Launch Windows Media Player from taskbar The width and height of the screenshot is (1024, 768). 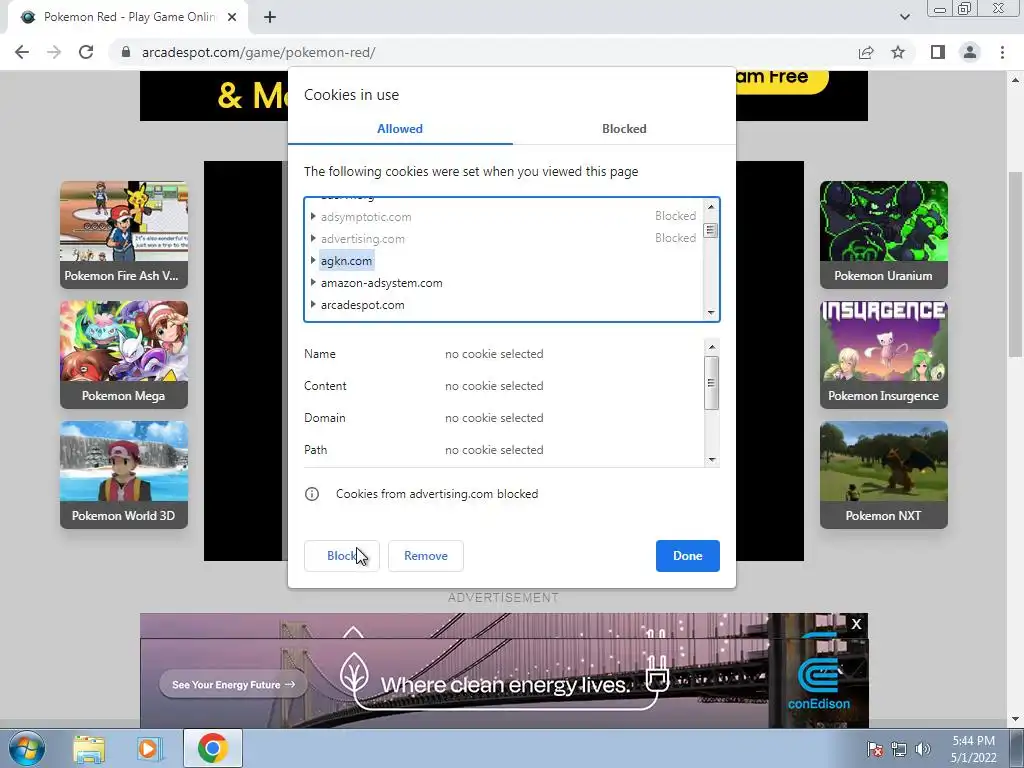pos(150,748)
